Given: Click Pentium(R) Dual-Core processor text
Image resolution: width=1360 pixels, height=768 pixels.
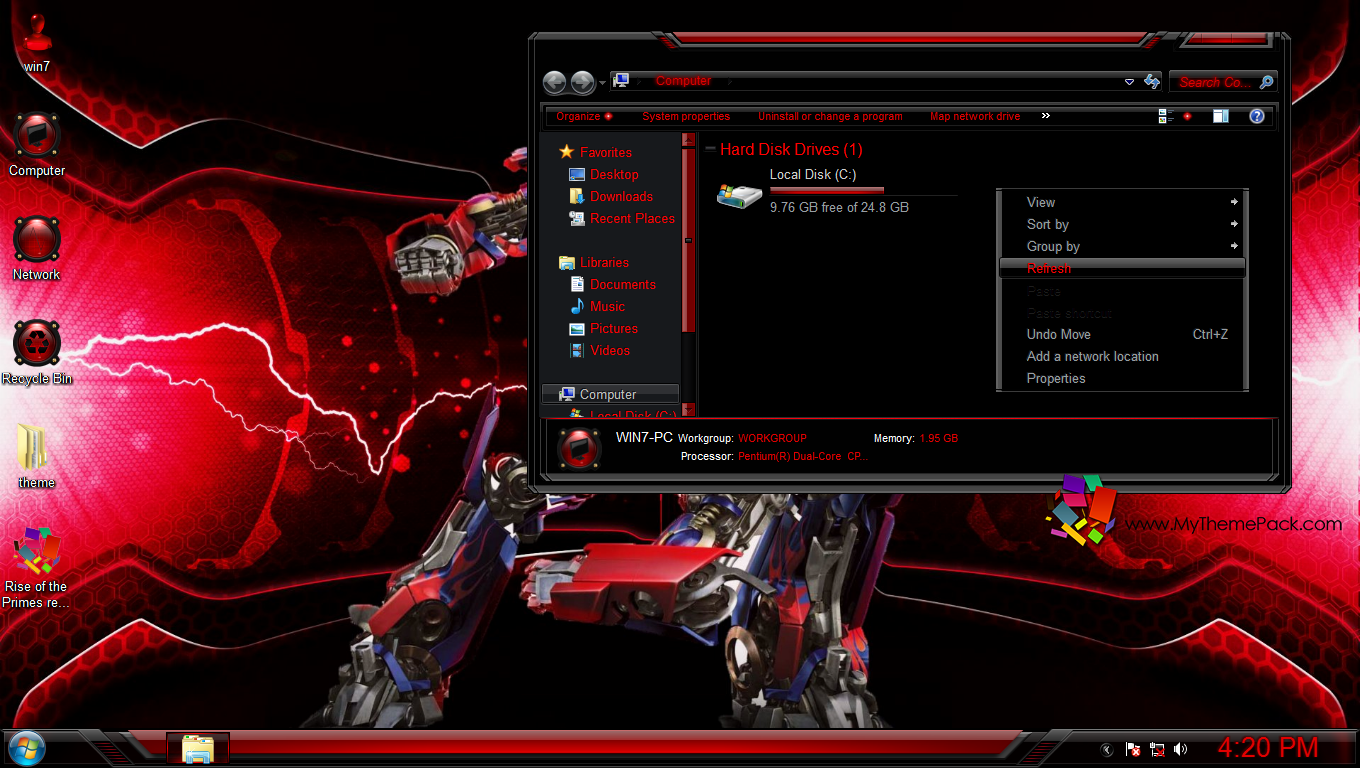Looking at the screenshot, I should pyautogui.click(x=803, y=456).
